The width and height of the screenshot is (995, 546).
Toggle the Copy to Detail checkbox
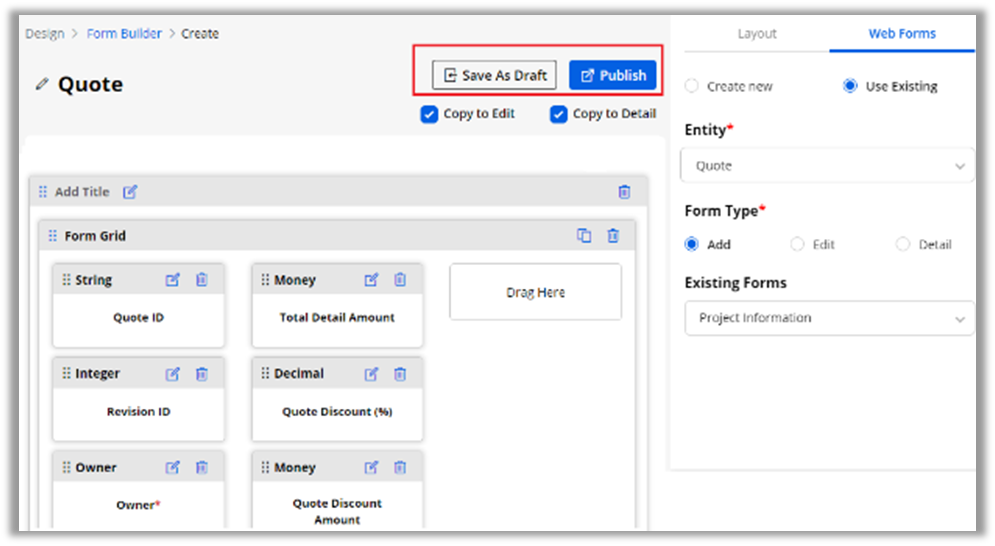pyautogui.click(x=559, y=114)
